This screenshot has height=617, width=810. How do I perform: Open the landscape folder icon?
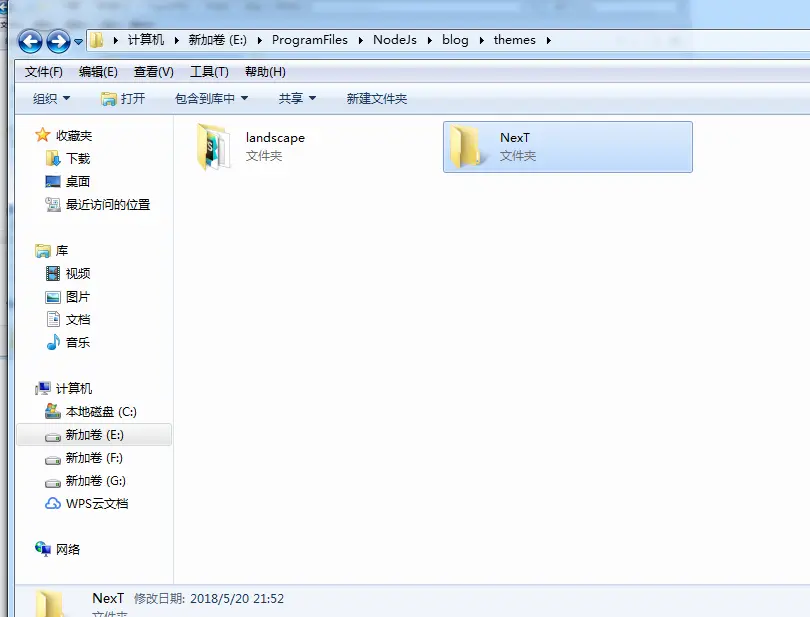pyautogui.click(x=213, y=147)
